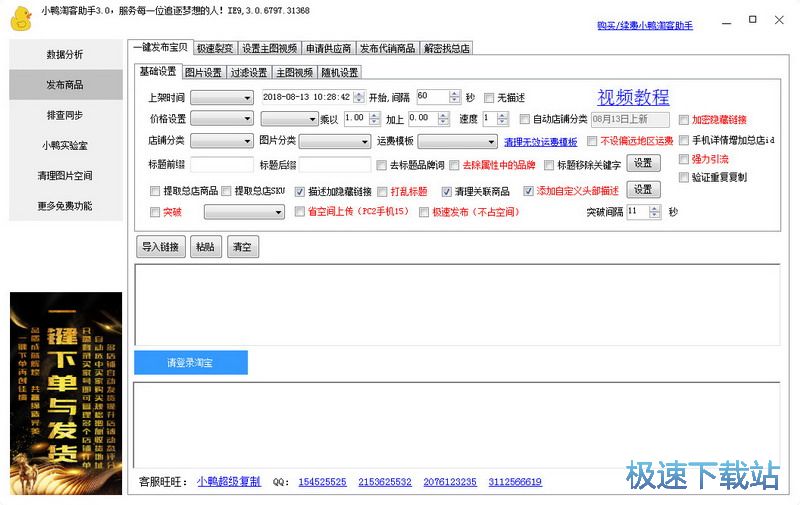Click the 突破间隔 seconds stepper
The height and width of the screenshot is (505, 800).
654,212
